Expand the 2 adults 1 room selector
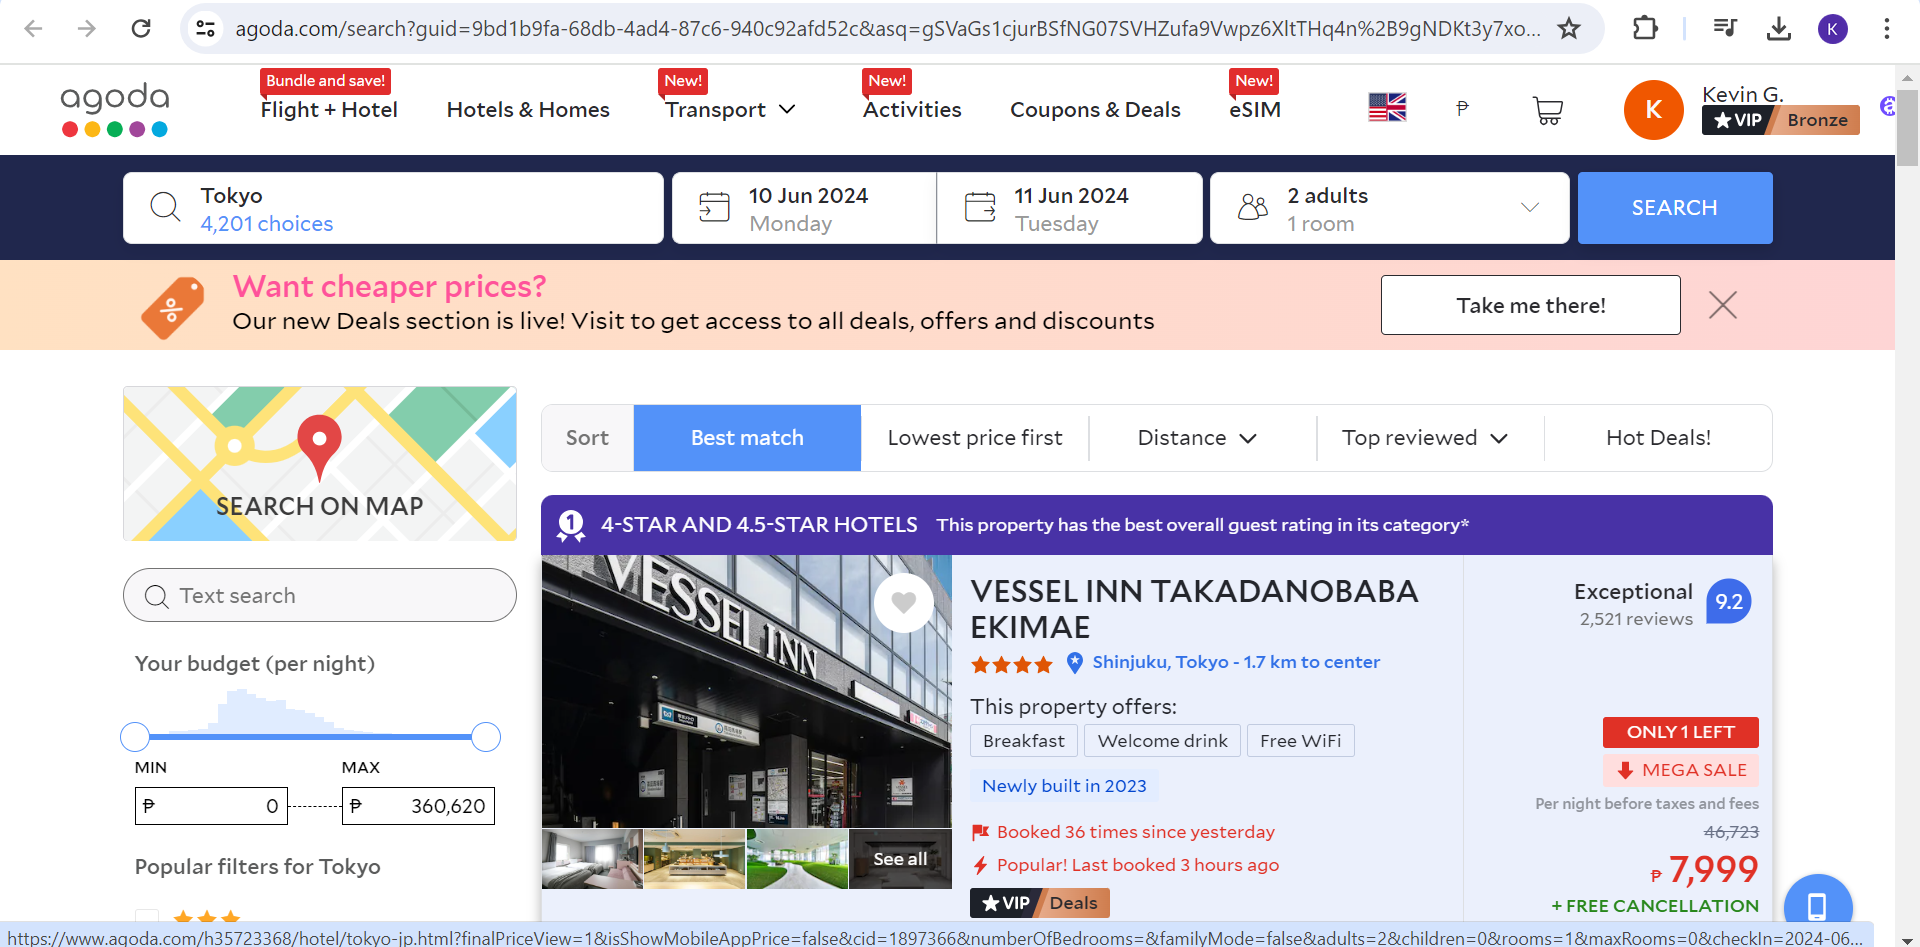Image resolution: width=1920 pixels, height=947 pixels. 1390,208
